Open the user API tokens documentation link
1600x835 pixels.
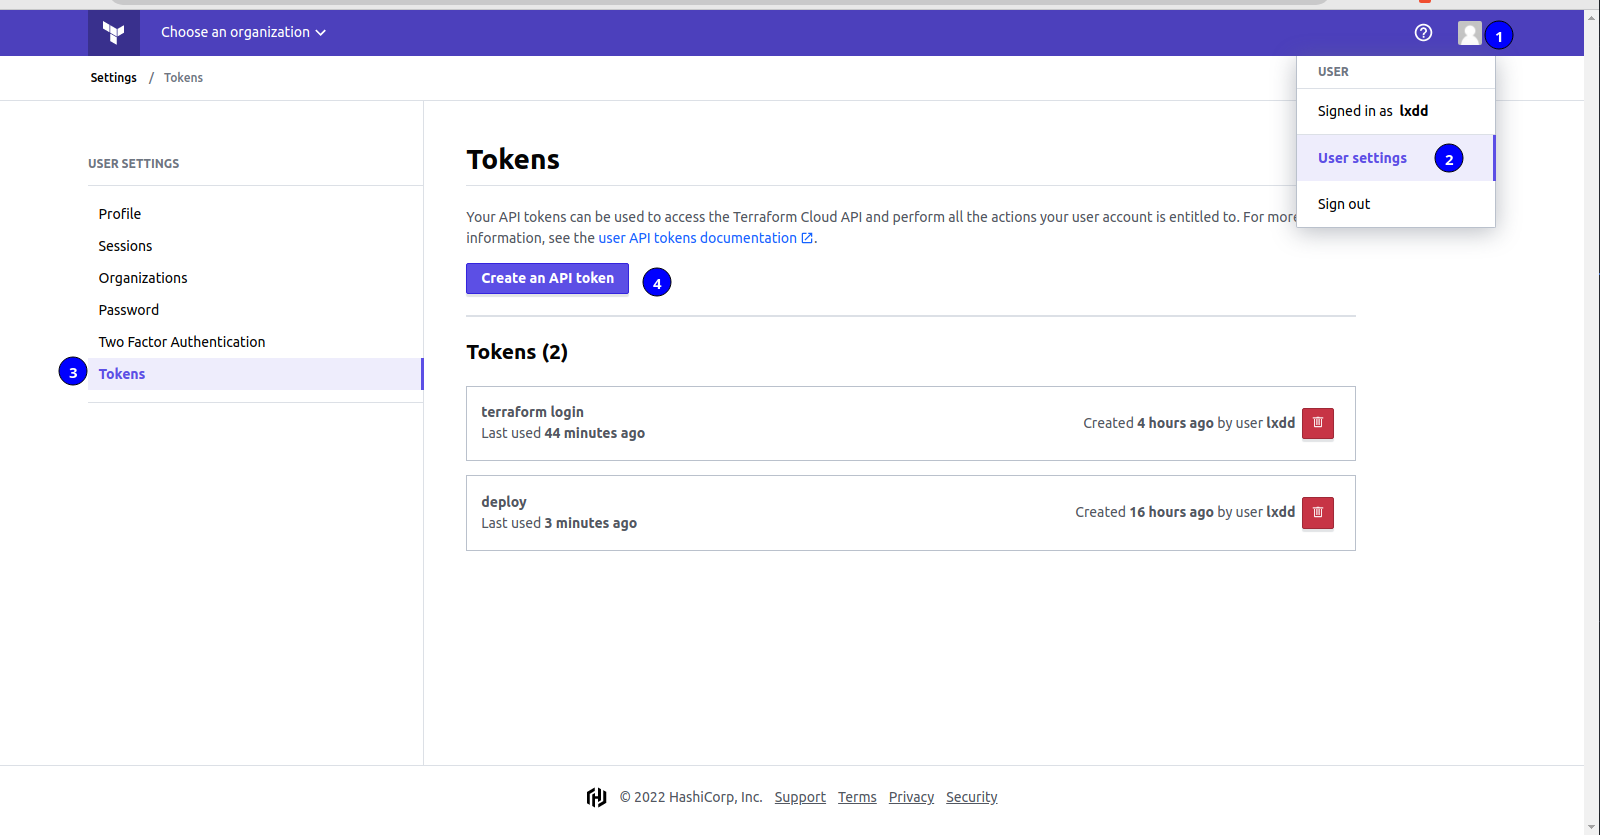[705, 238]
